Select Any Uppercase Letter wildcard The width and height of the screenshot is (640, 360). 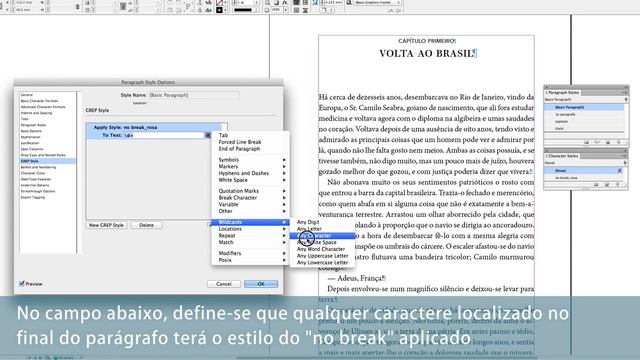pyautogui.click(x=322, y=256)
